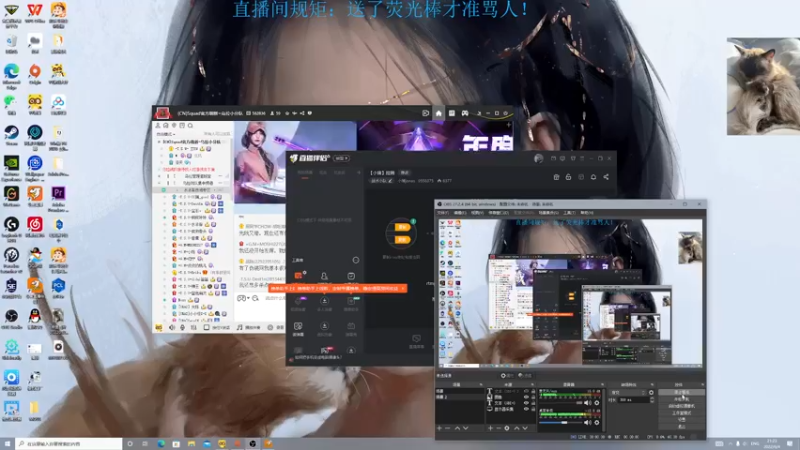Toggle visibility eye of image source in OBS
Image resolution: width=800 pixels, height=450 pixels.
pyautogui.click(x=526, y=397)
